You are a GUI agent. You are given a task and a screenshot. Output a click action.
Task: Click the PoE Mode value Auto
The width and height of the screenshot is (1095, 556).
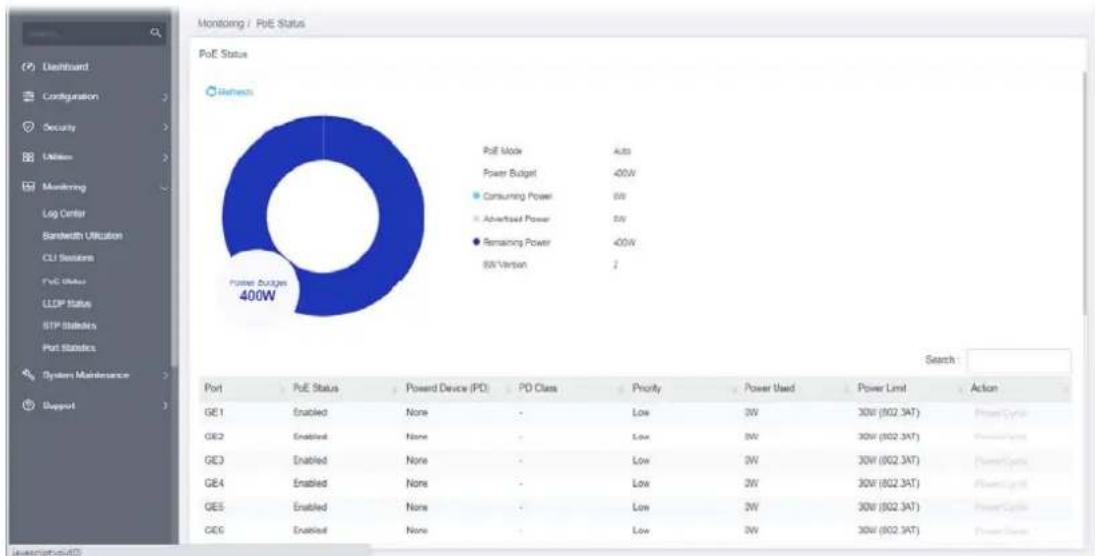click(622, 151)
